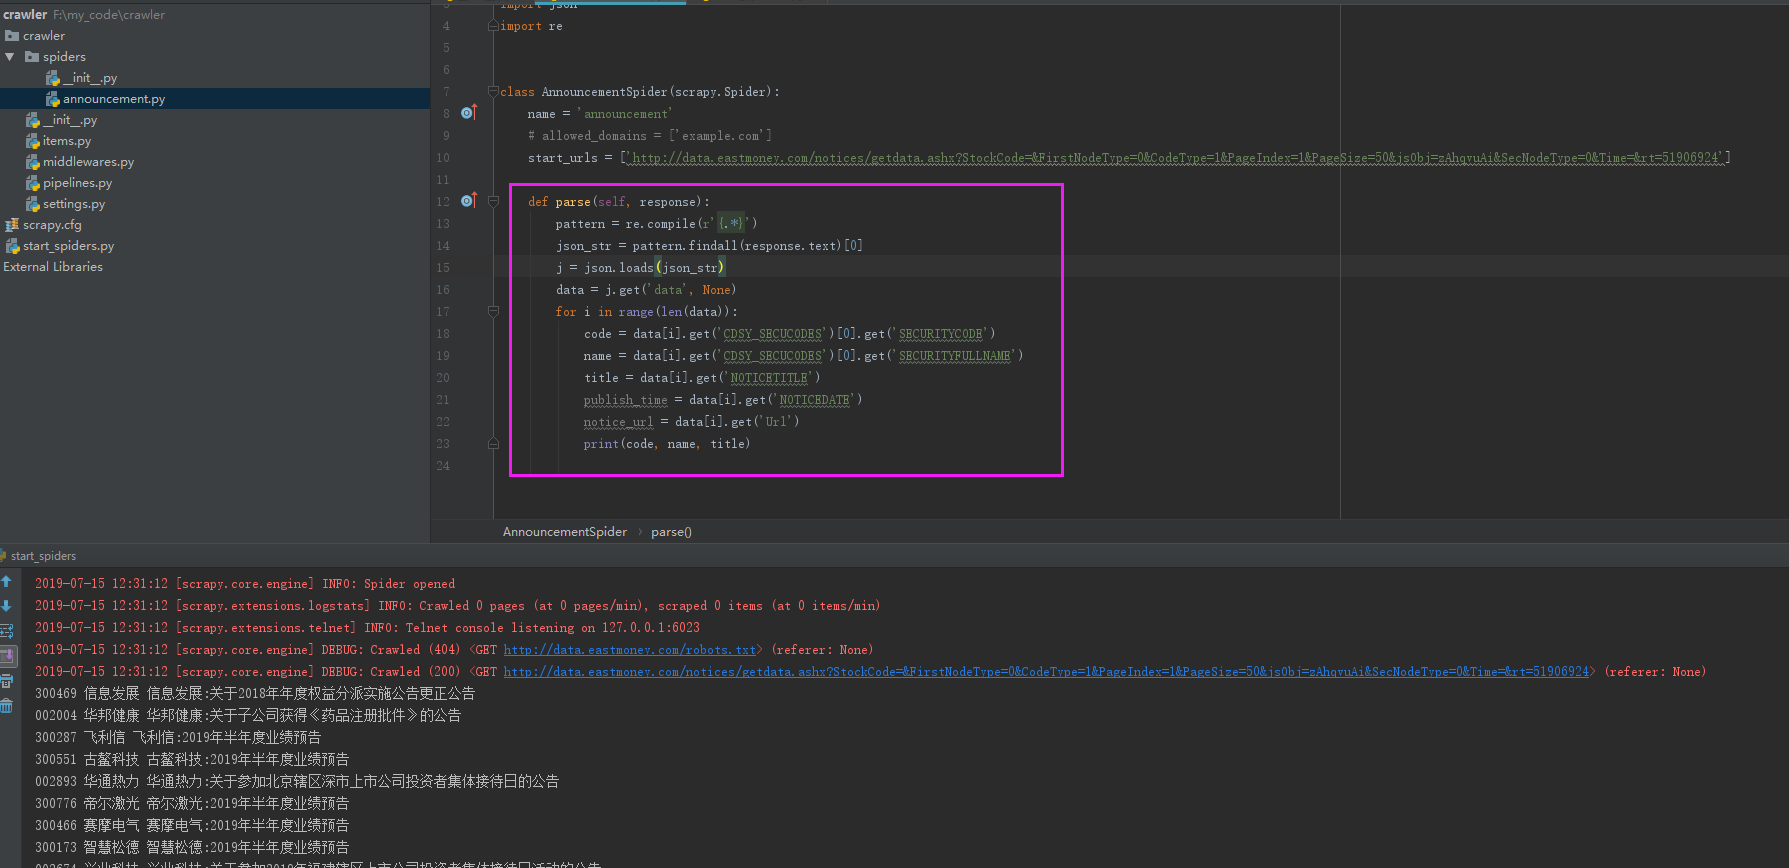Click the "j.get('data', None)" expression
The width and height of the screenshot is (1789, 868).
(x=670, y=290)
